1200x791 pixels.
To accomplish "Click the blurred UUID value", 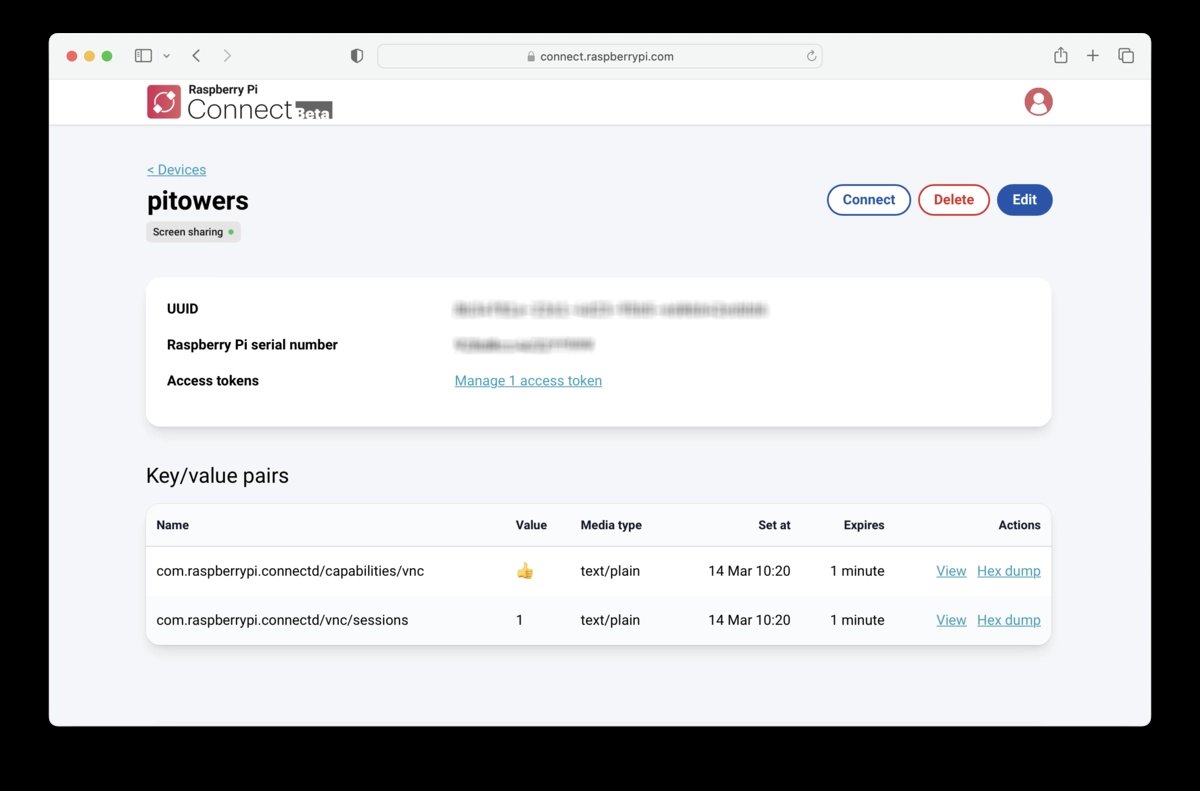I will pyautogui.click(x=610, y=309).
